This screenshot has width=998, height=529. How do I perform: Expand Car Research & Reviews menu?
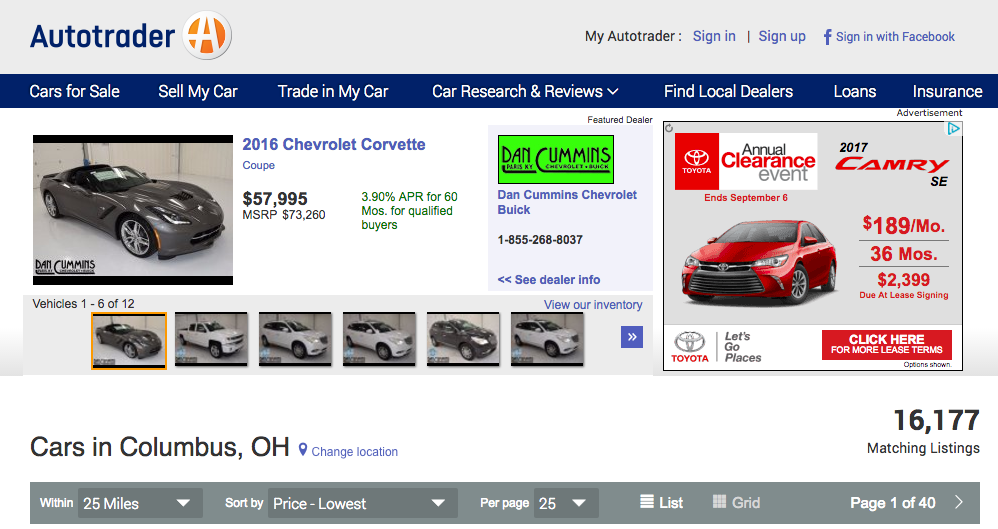pyautogui.click(x=525, y=91)
